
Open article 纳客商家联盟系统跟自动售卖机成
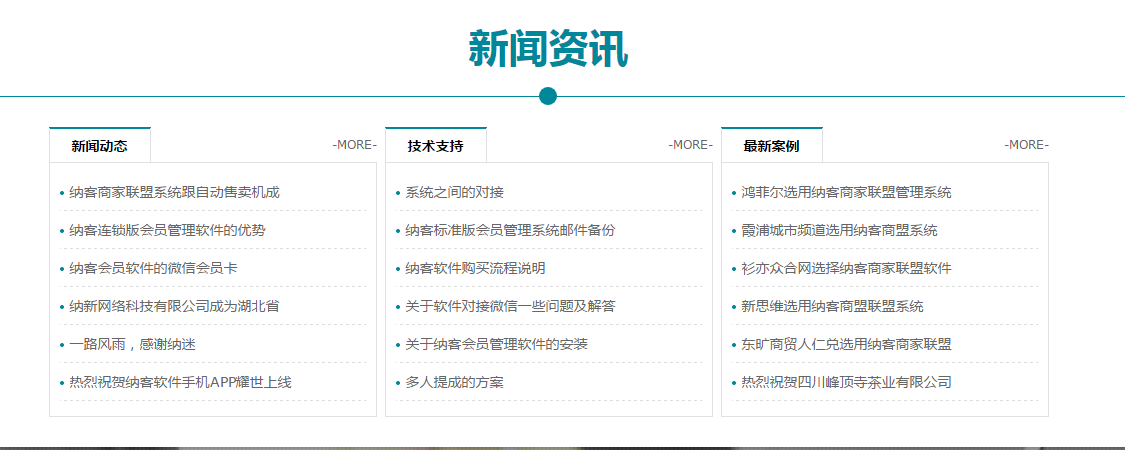tap(174, 192)
